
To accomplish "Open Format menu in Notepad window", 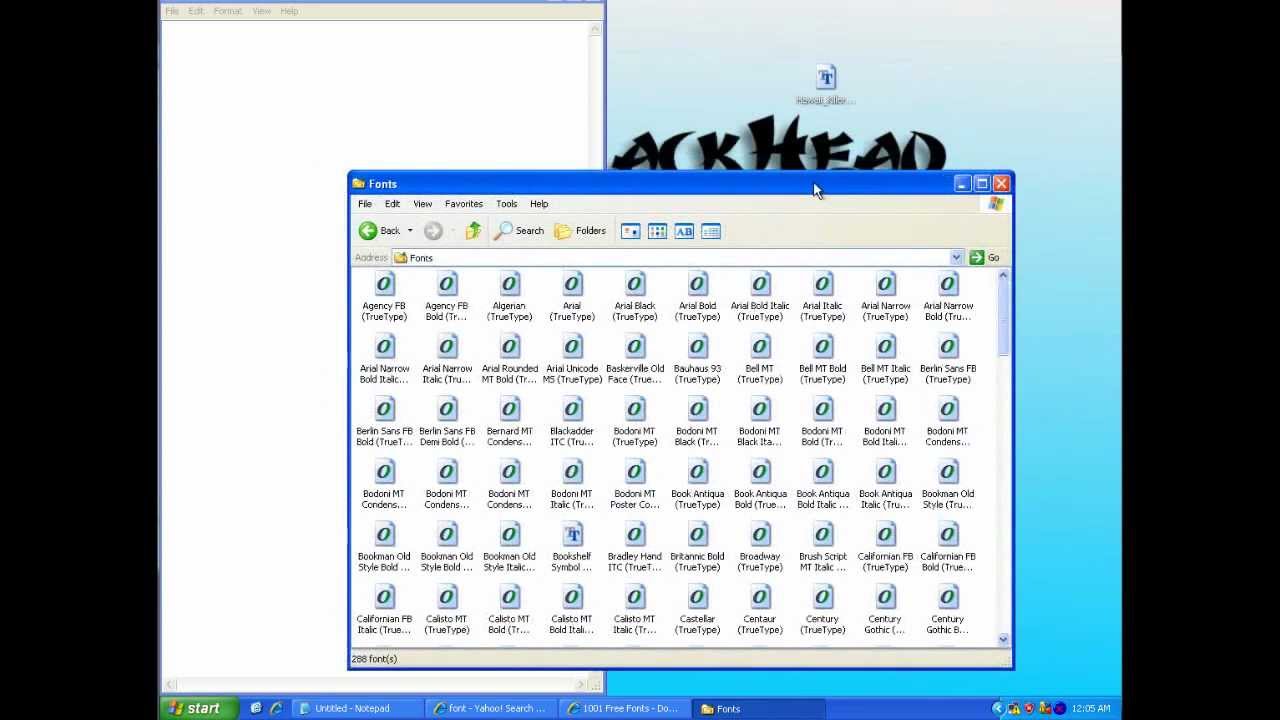I will click(228, 11).
